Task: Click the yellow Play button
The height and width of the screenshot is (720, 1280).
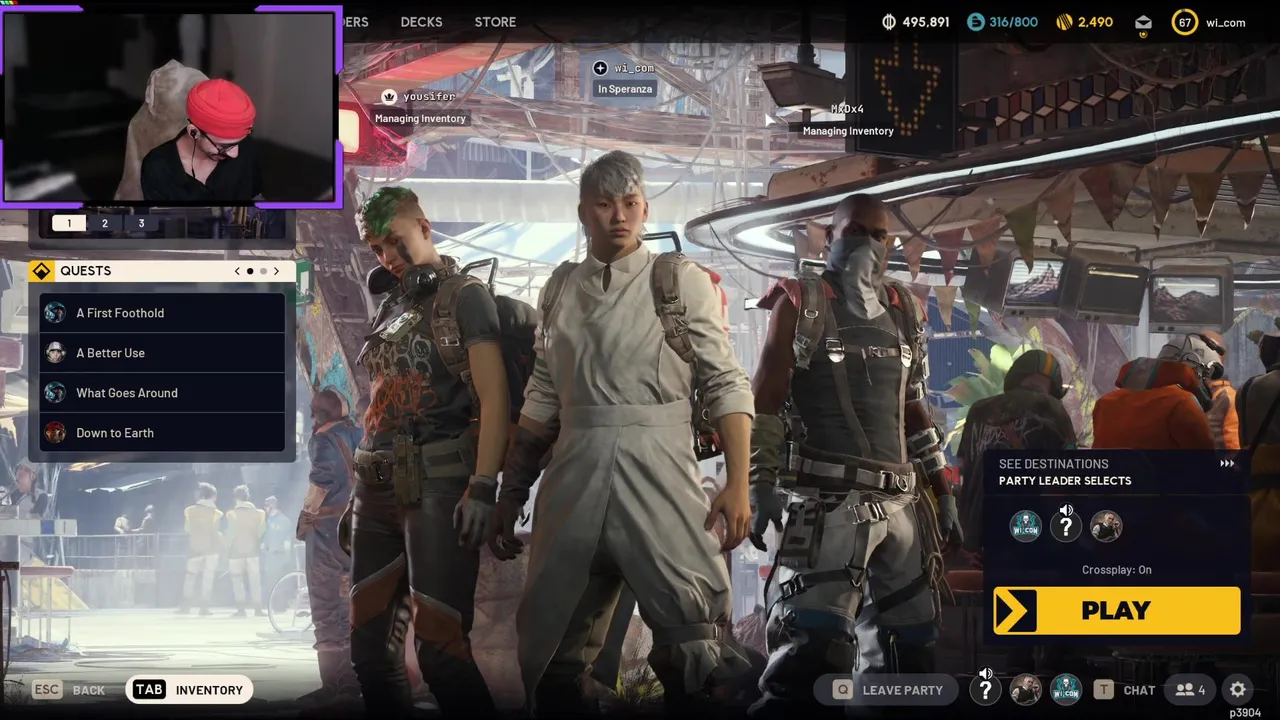Action: click(x=1117, y=610)
